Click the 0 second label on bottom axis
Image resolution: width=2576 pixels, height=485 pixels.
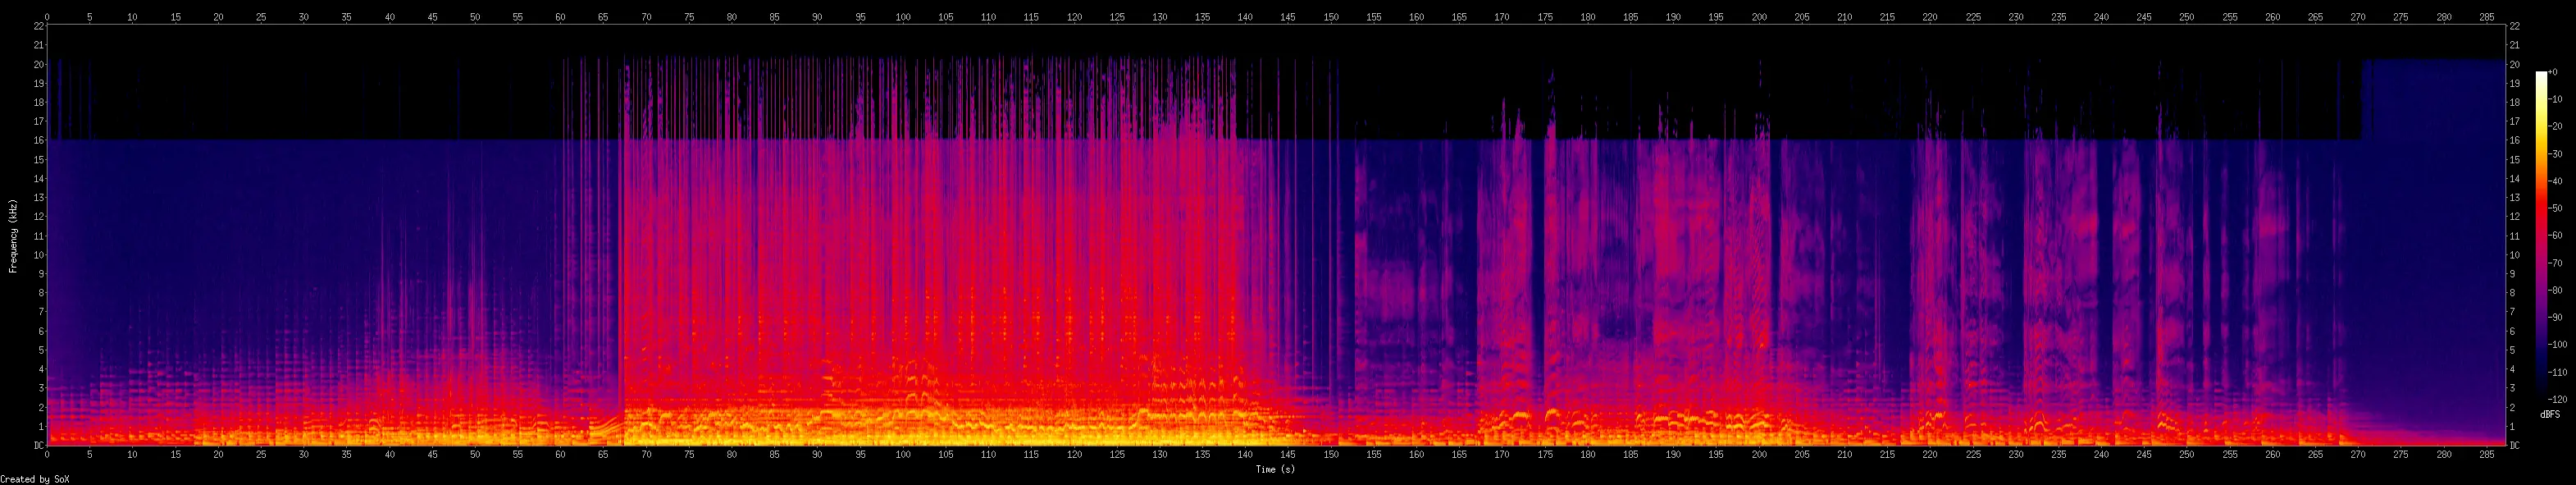click(x=47, y=454)
